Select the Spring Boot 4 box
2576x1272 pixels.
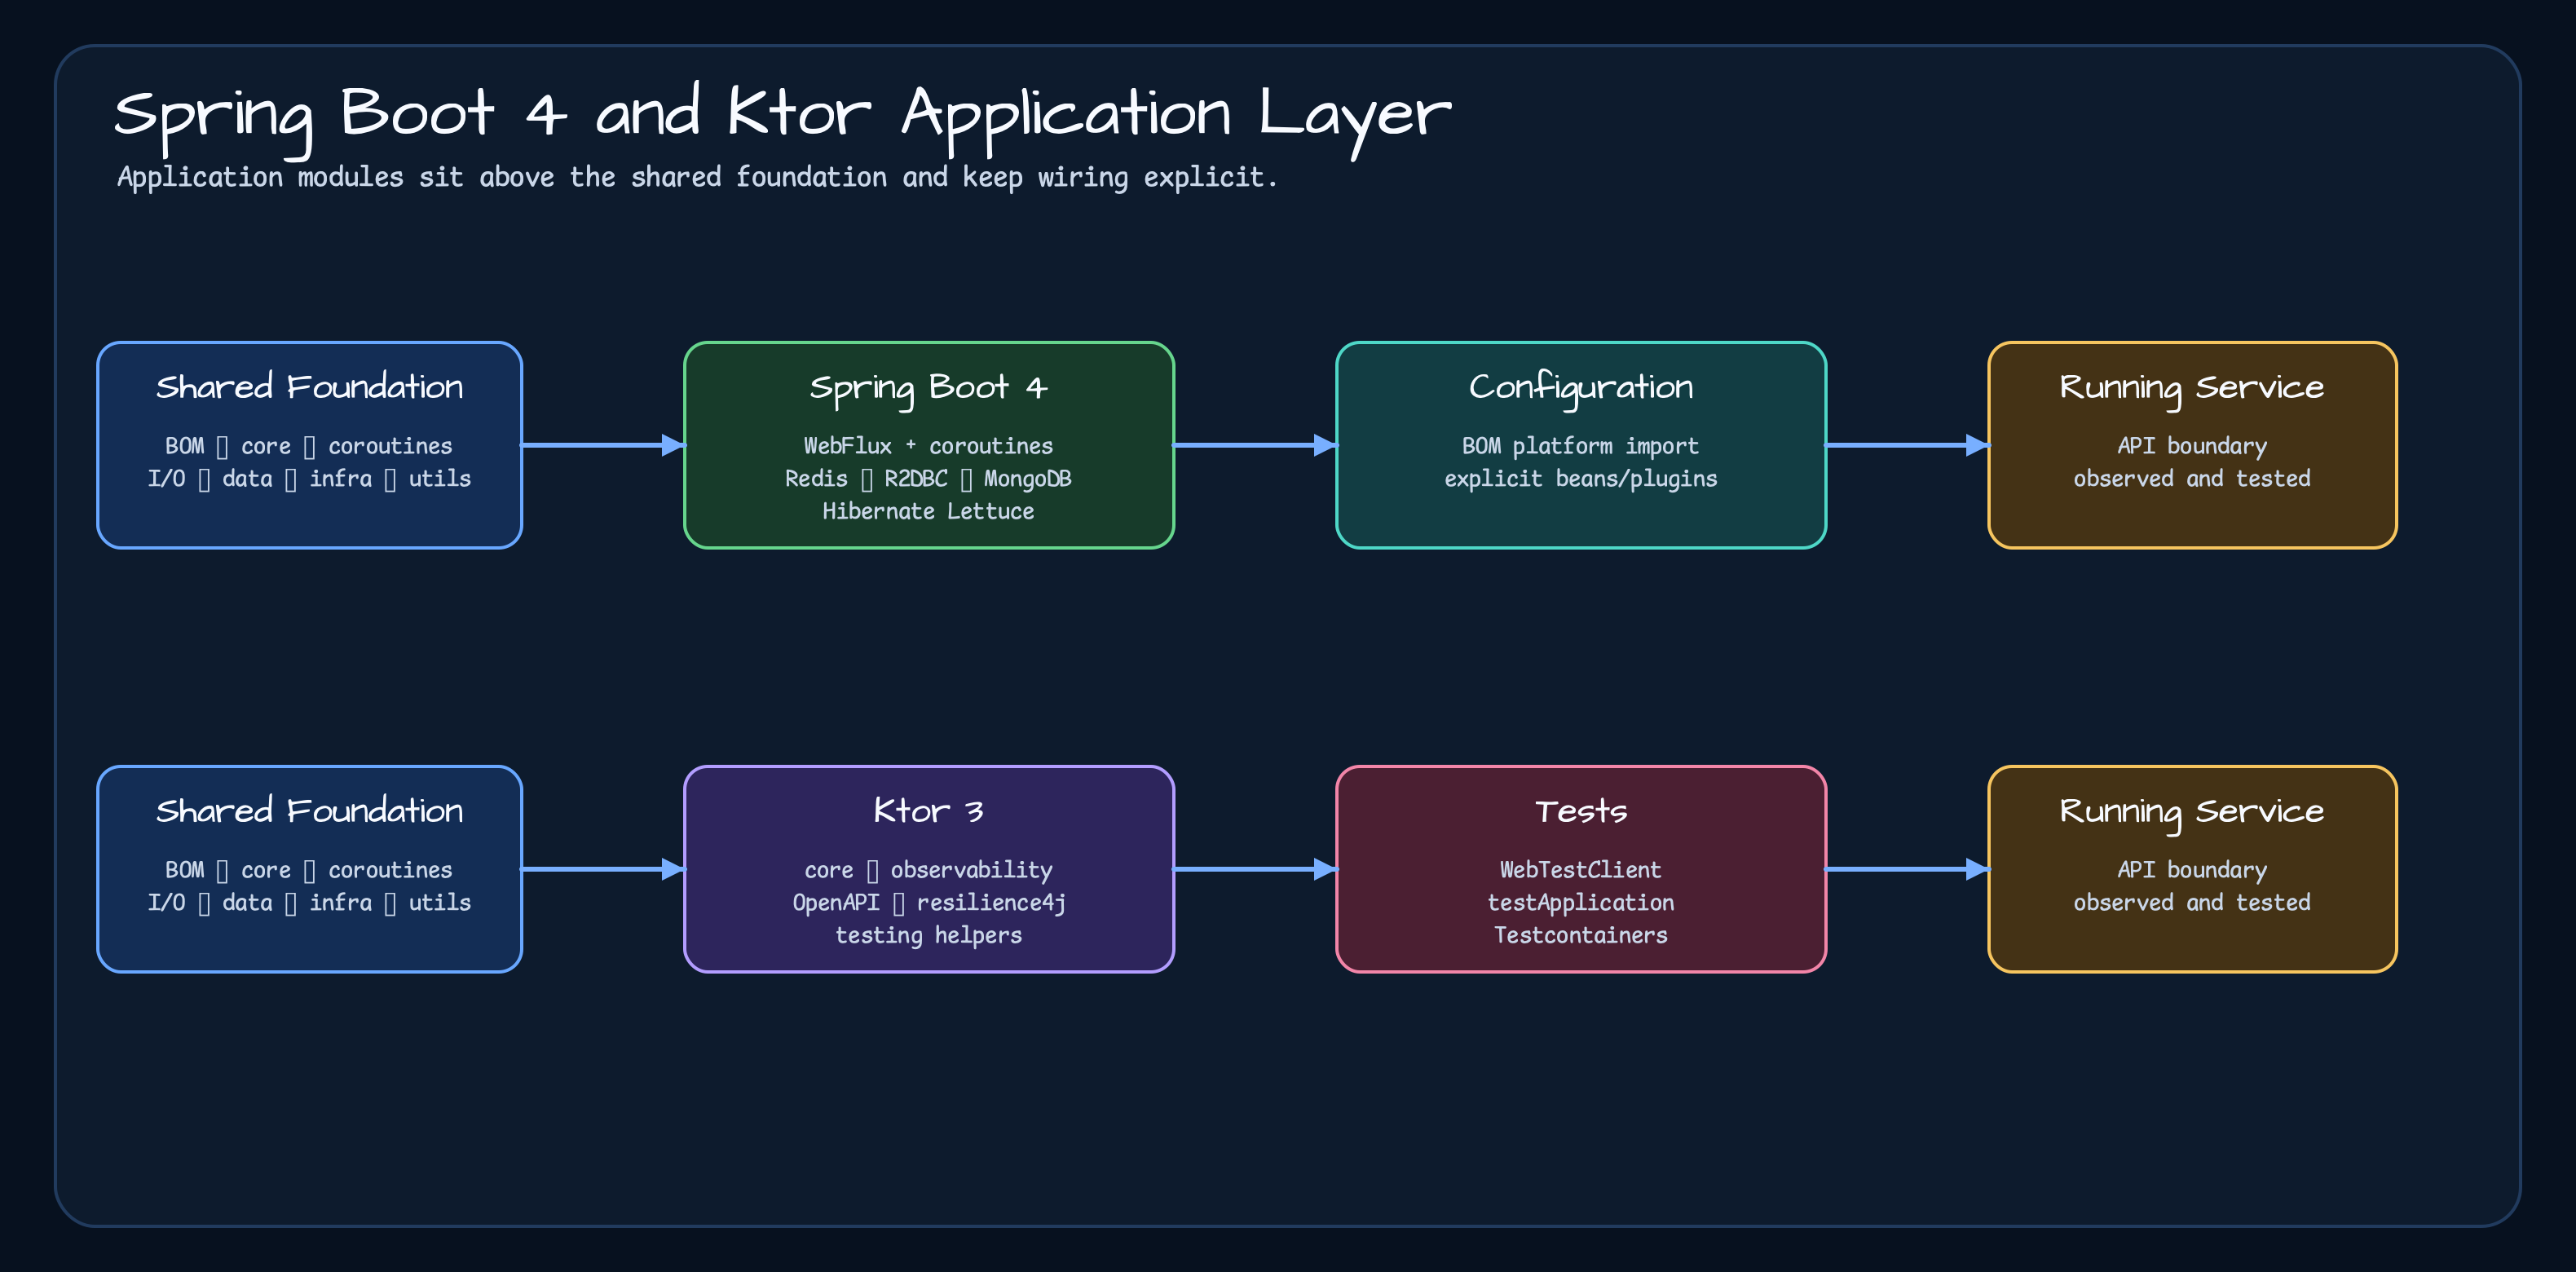pyautogui.click(x=928, y=445)
